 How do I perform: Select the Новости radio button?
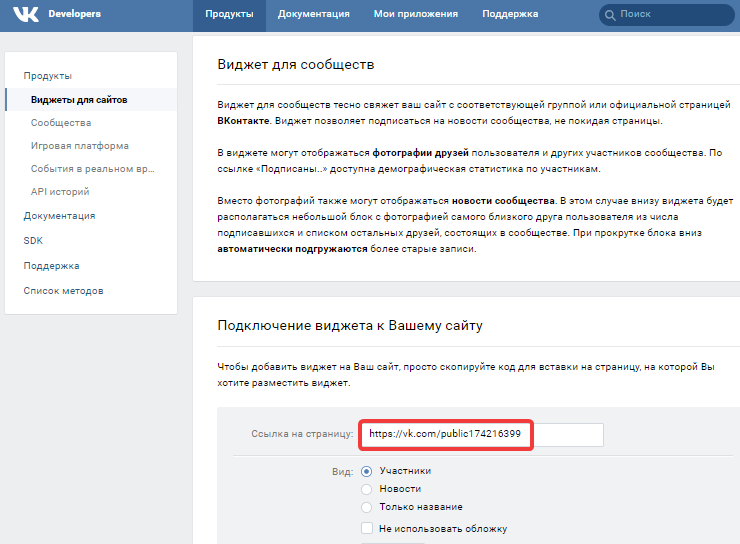366,489
